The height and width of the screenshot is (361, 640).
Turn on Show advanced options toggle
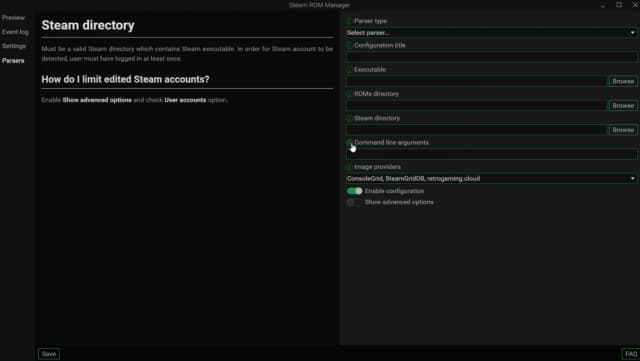pyautogui.click(x=354, y=202)
